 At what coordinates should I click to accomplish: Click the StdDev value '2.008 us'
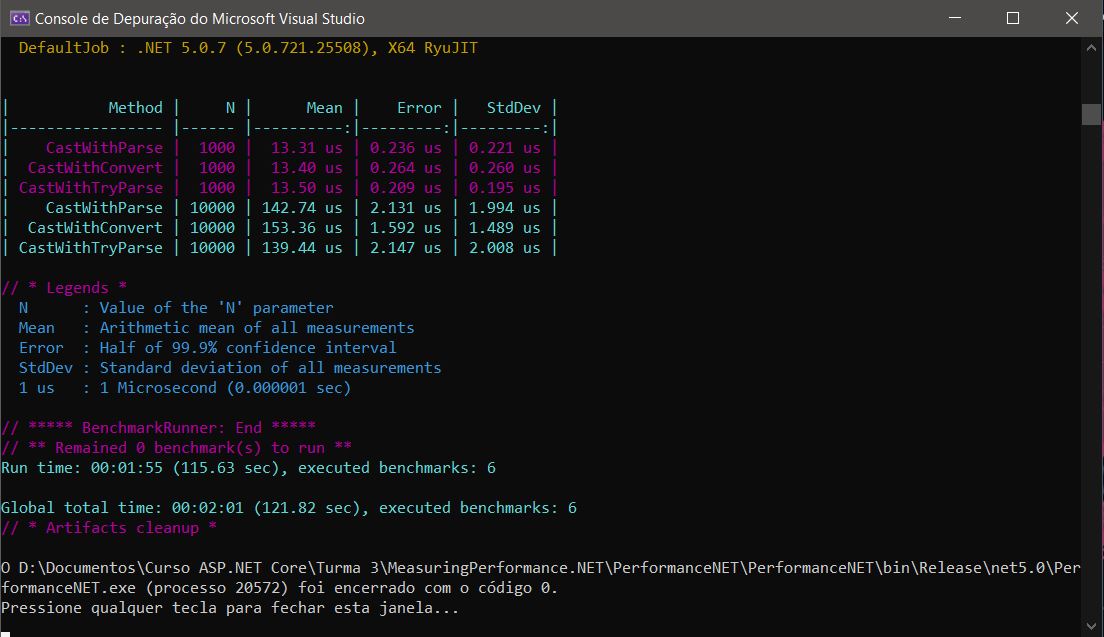point(505,248)
